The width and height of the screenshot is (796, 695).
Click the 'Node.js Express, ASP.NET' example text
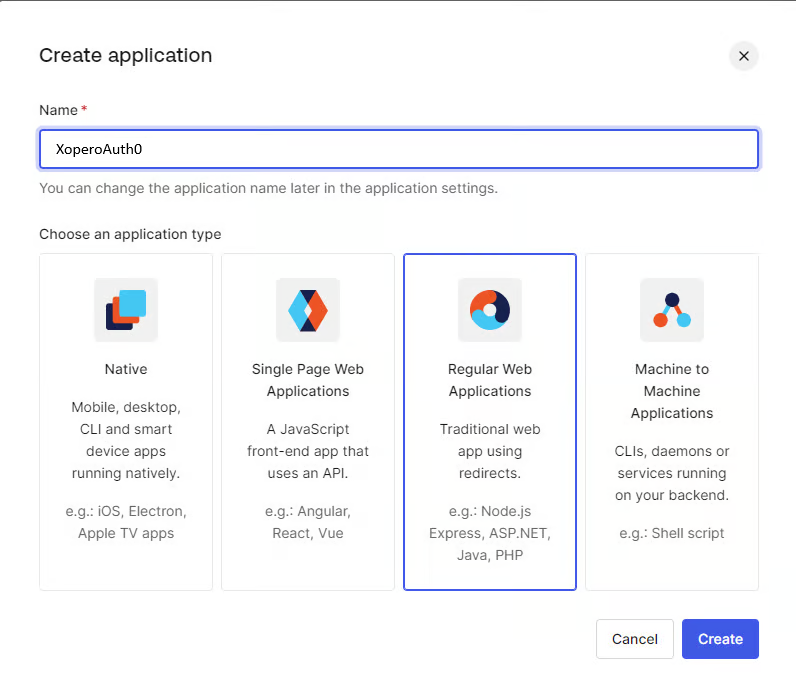coord(490,533)
